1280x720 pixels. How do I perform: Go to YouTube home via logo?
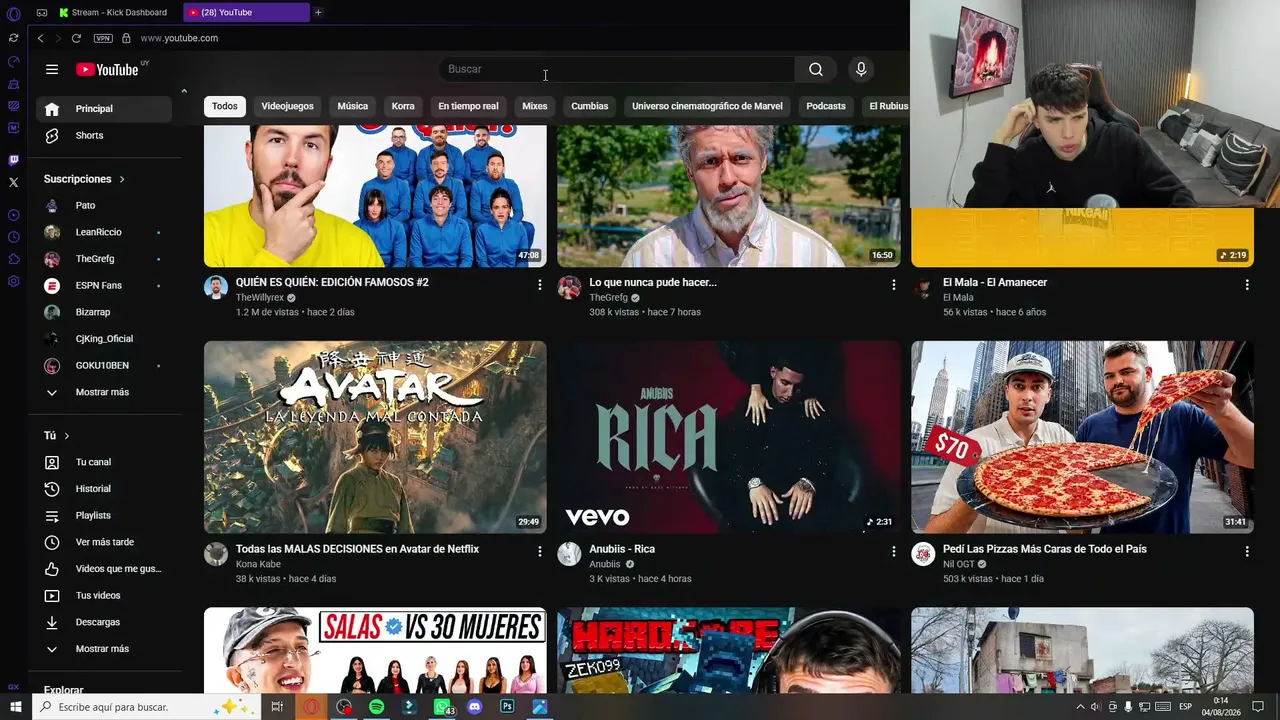coord(107,69)
